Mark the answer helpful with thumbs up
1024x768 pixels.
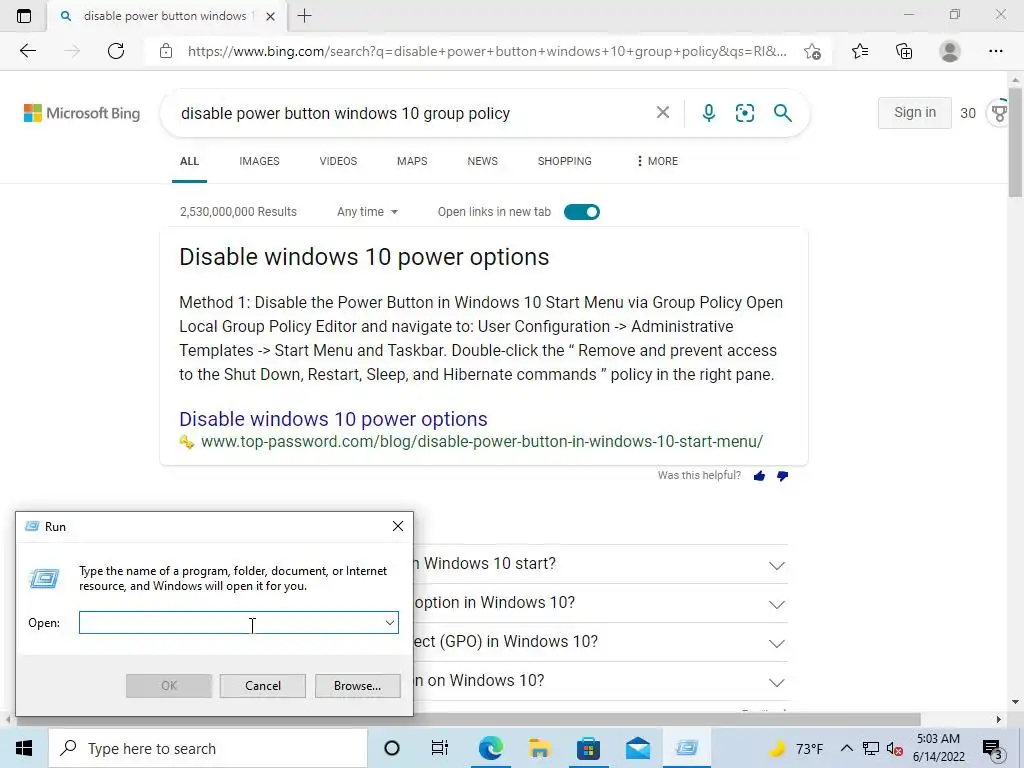(759, 476)
